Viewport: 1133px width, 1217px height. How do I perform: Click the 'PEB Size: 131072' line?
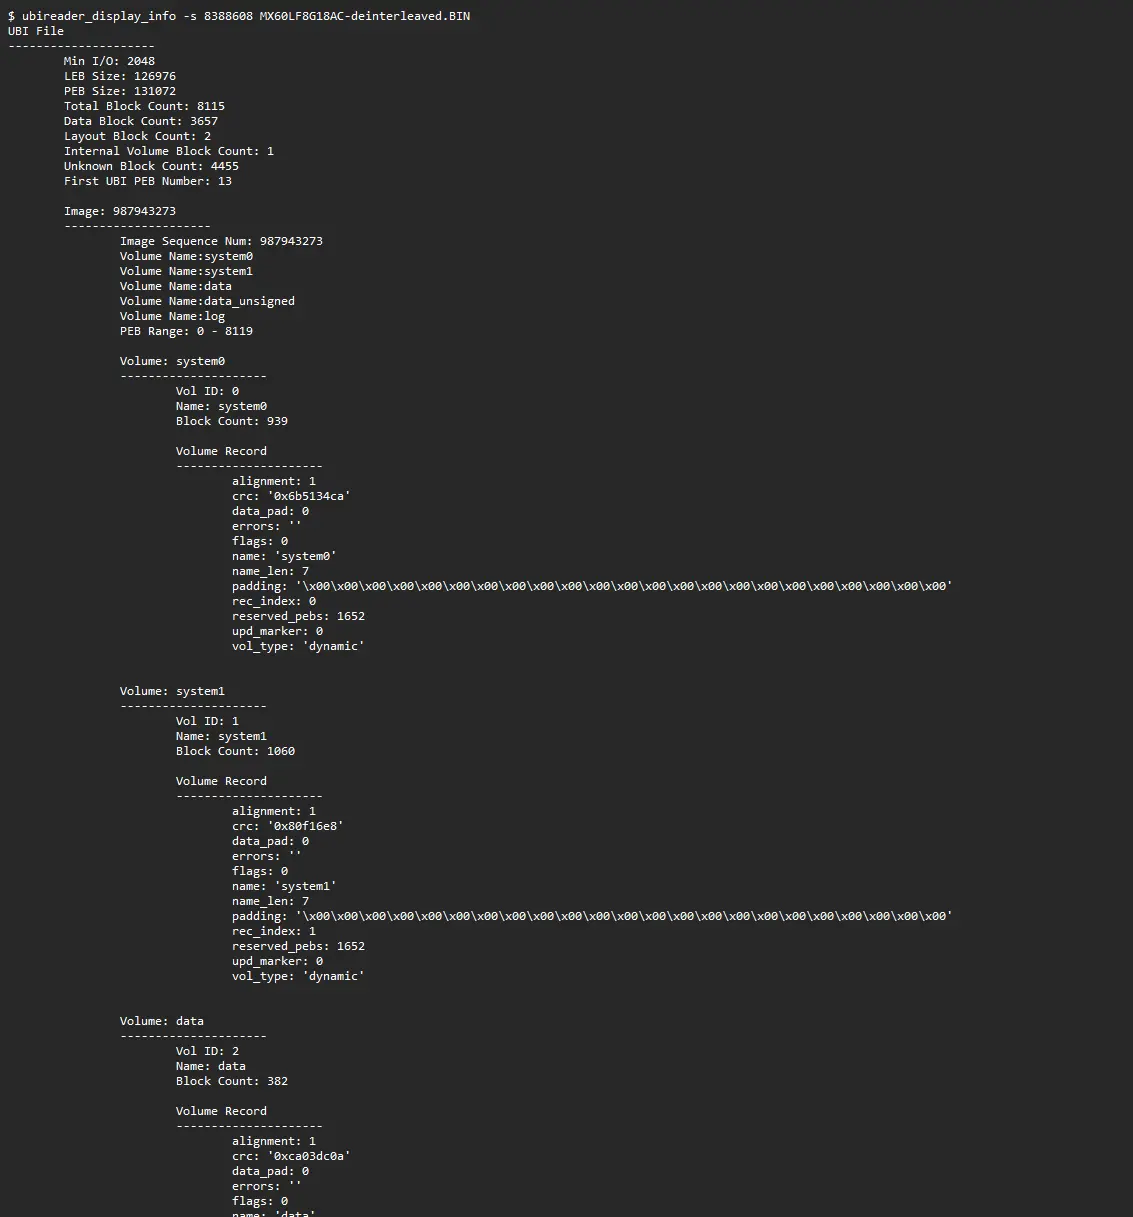coord(120,91)
